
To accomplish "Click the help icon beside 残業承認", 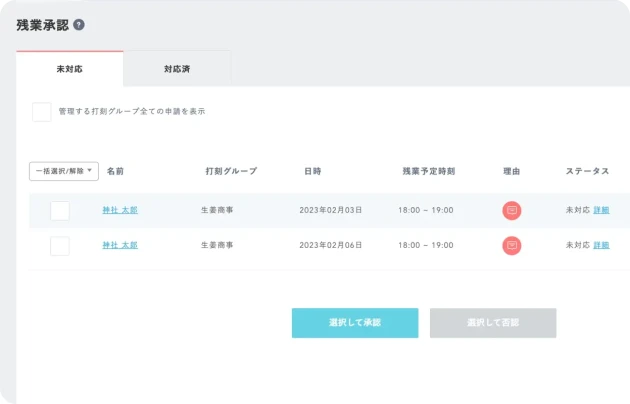I will tap(79, 25).
